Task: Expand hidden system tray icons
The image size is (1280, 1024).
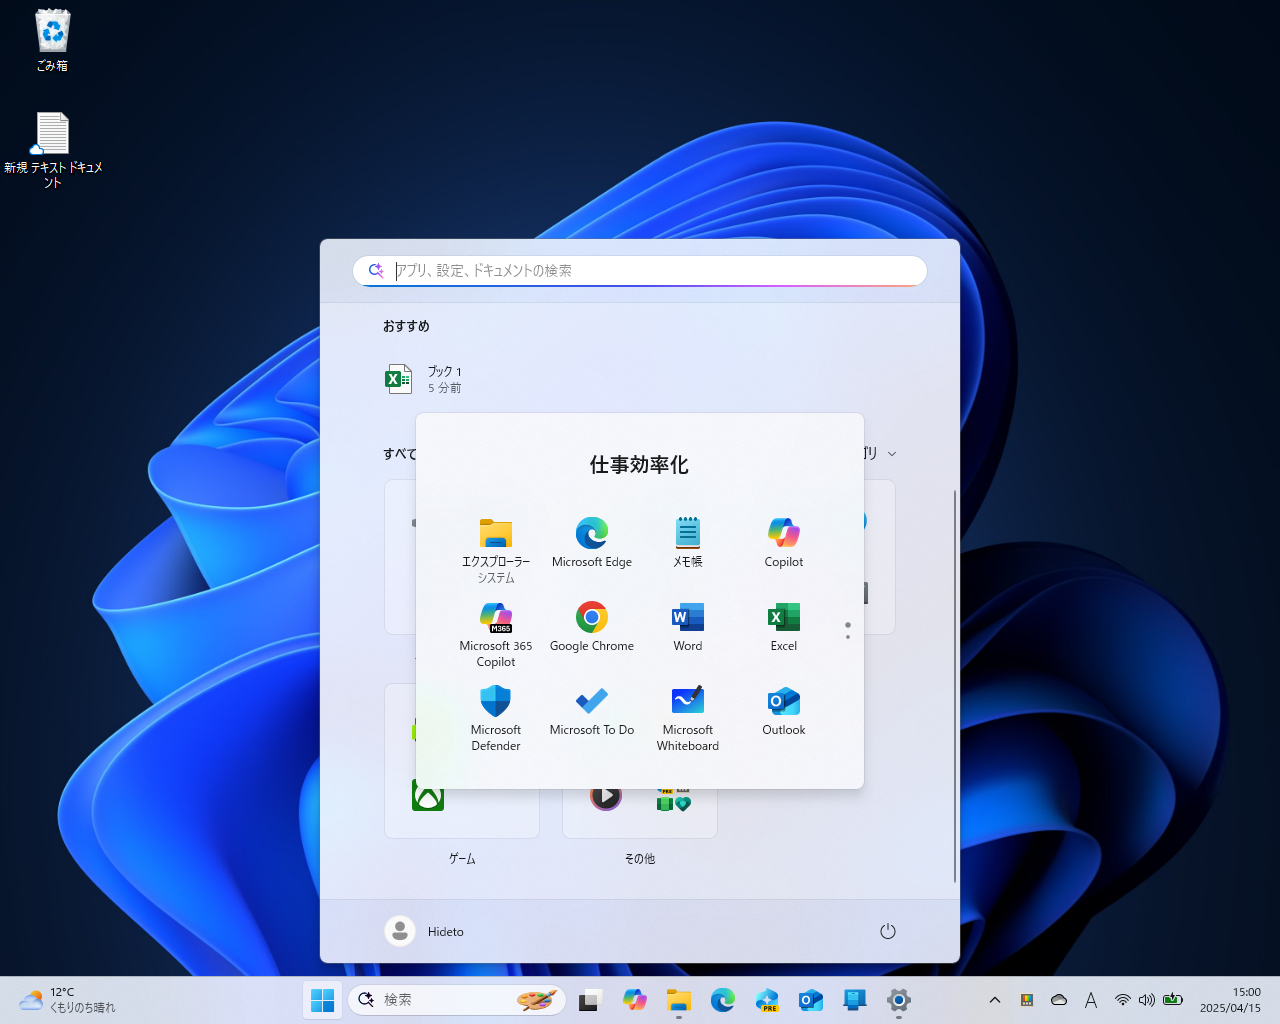Action: pos(994,999)
